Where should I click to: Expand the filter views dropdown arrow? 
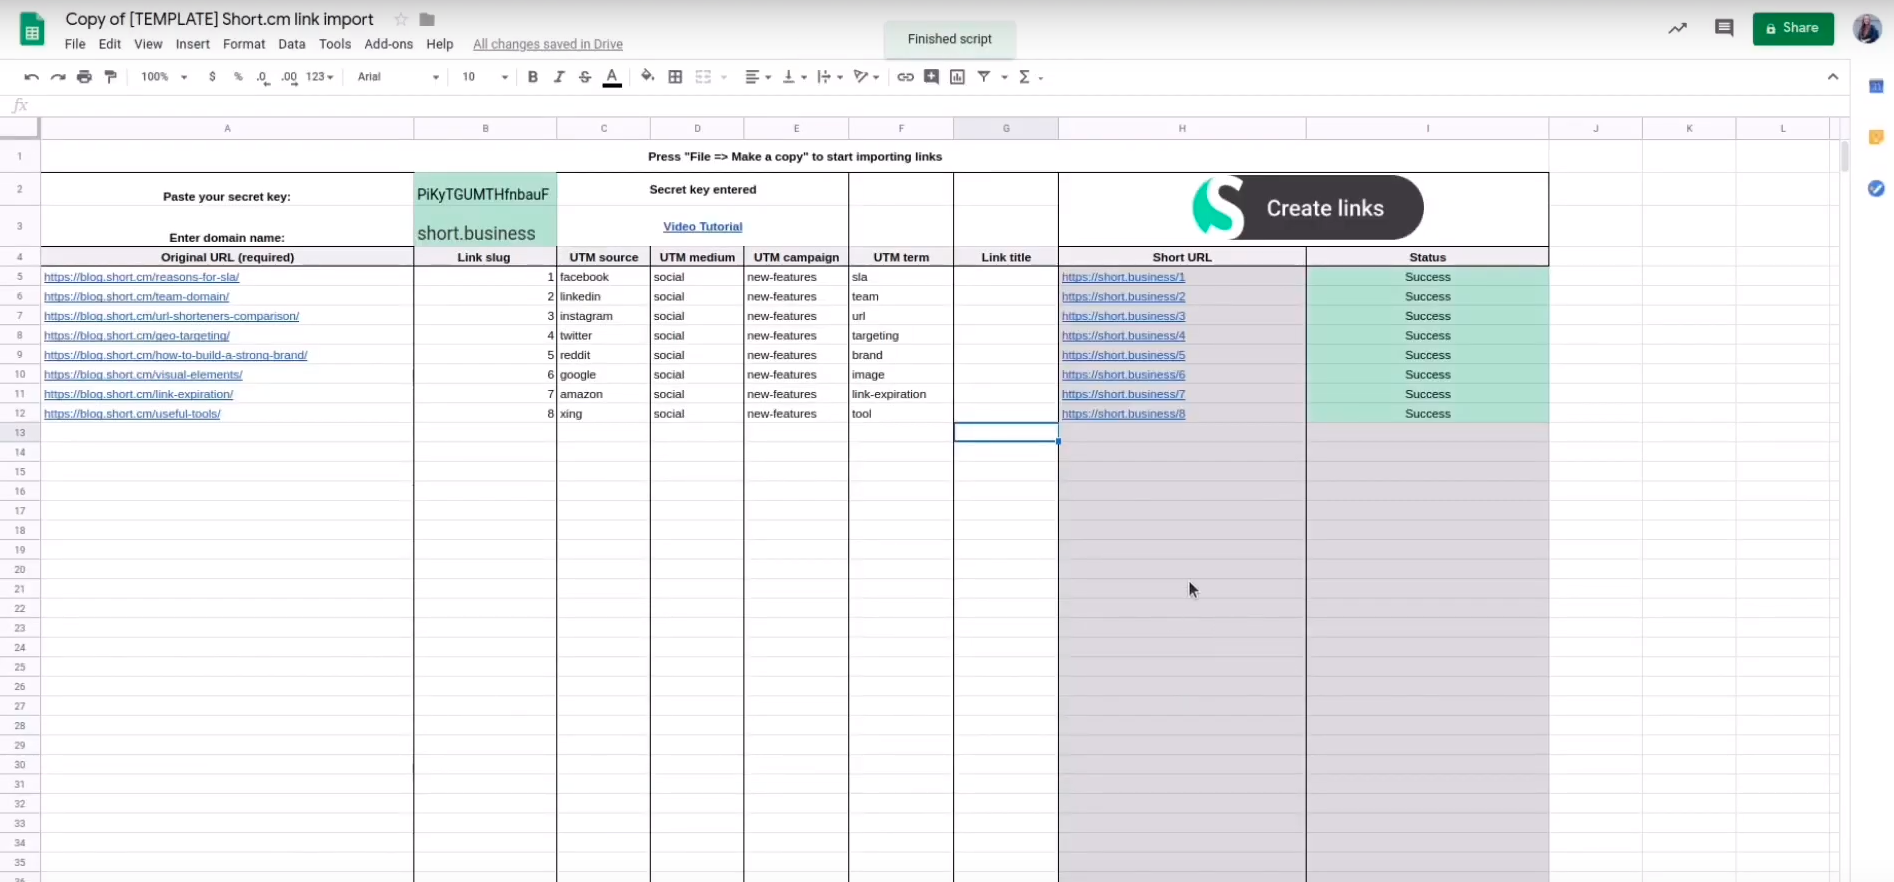[1004, 78]
